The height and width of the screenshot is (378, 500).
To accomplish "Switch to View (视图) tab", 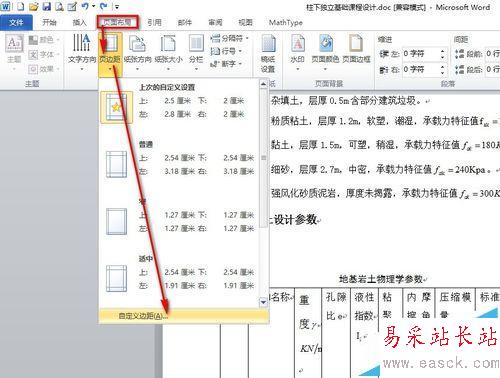I will pos(245,22).
